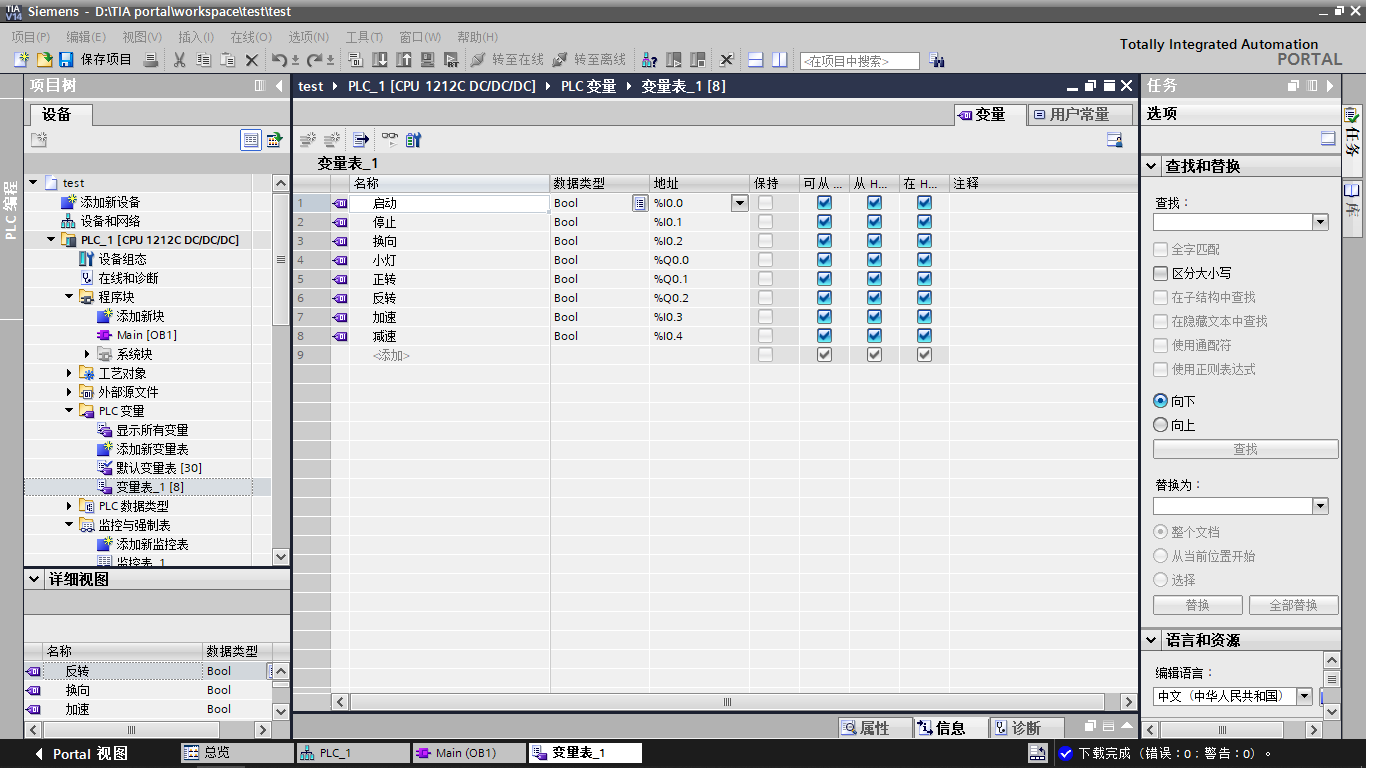Toggle 保持 checkbox for 正转 row
This screenshot has width=1374, height=776.
pos(765,279)
